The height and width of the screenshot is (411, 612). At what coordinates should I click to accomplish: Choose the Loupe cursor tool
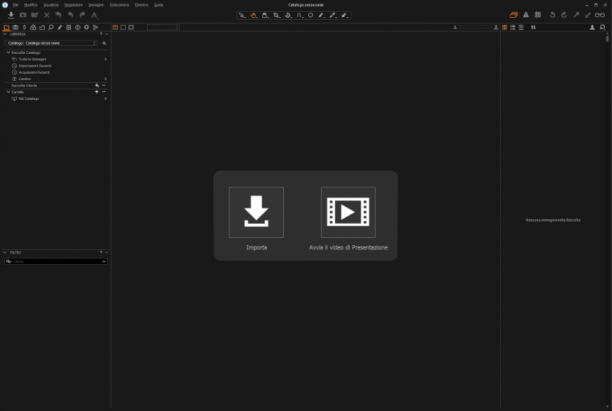[x=265, y=16]
